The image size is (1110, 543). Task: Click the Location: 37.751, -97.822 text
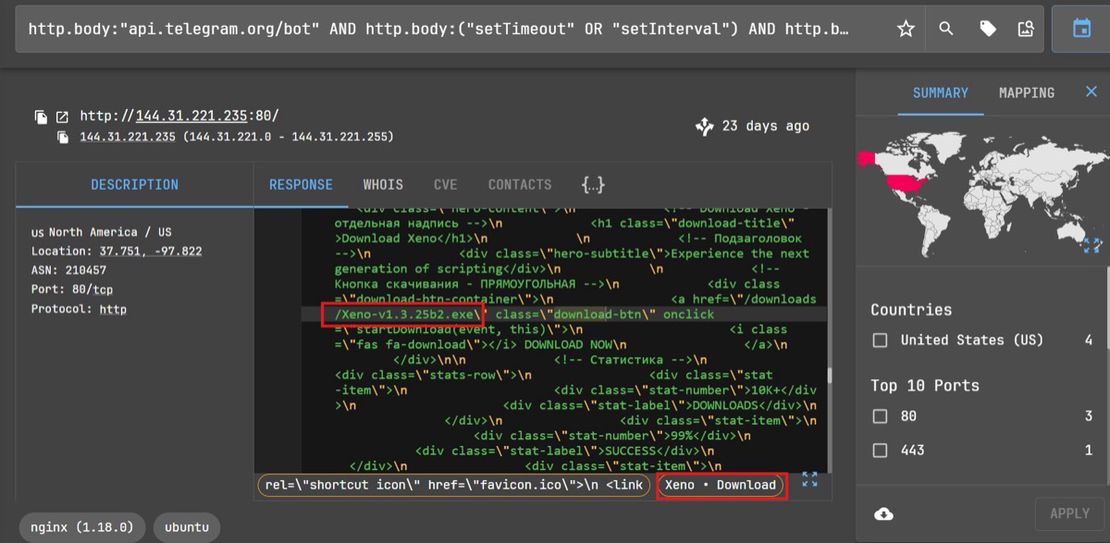click(x=117, y=251)
